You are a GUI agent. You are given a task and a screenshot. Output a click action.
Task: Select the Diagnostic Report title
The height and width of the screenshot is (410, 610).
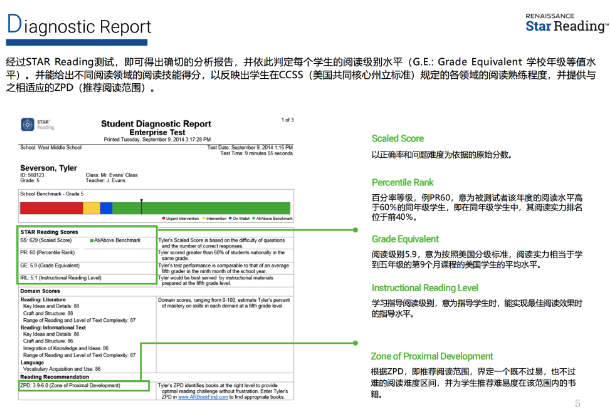(79, 25)
